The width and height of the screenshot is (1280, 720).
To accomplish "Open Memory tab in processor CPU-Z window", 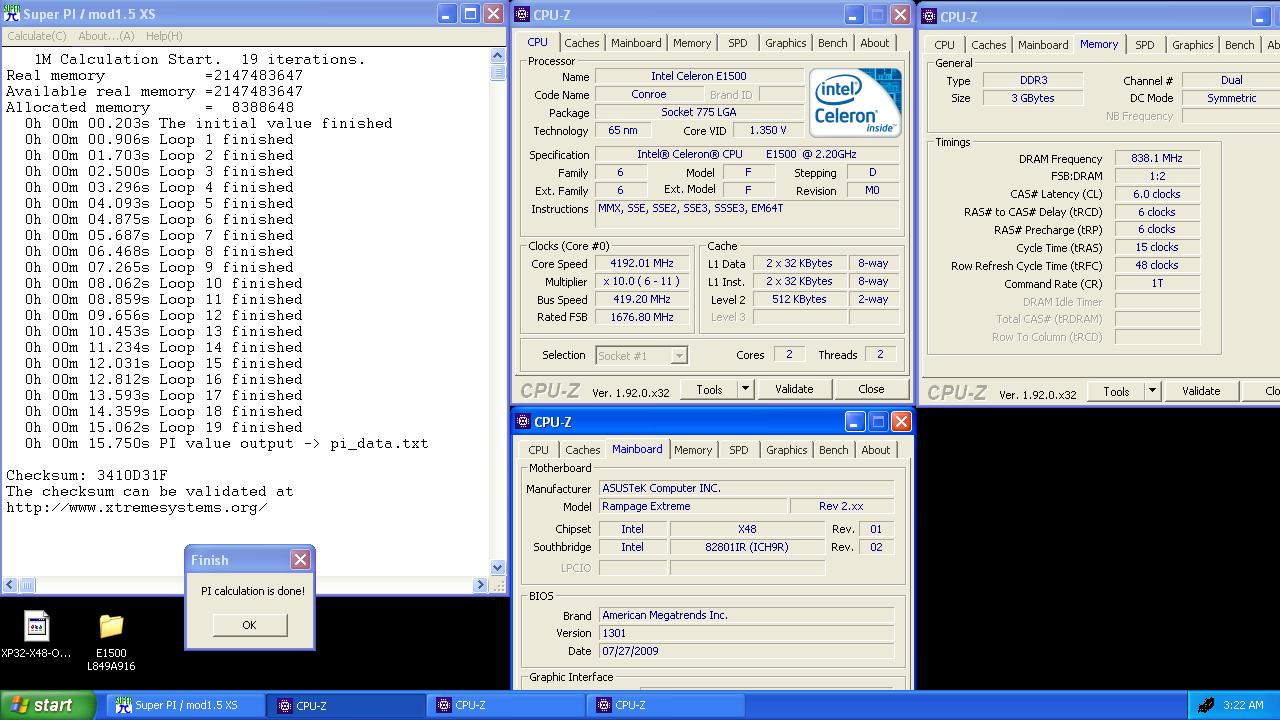I will pos(692,43).
